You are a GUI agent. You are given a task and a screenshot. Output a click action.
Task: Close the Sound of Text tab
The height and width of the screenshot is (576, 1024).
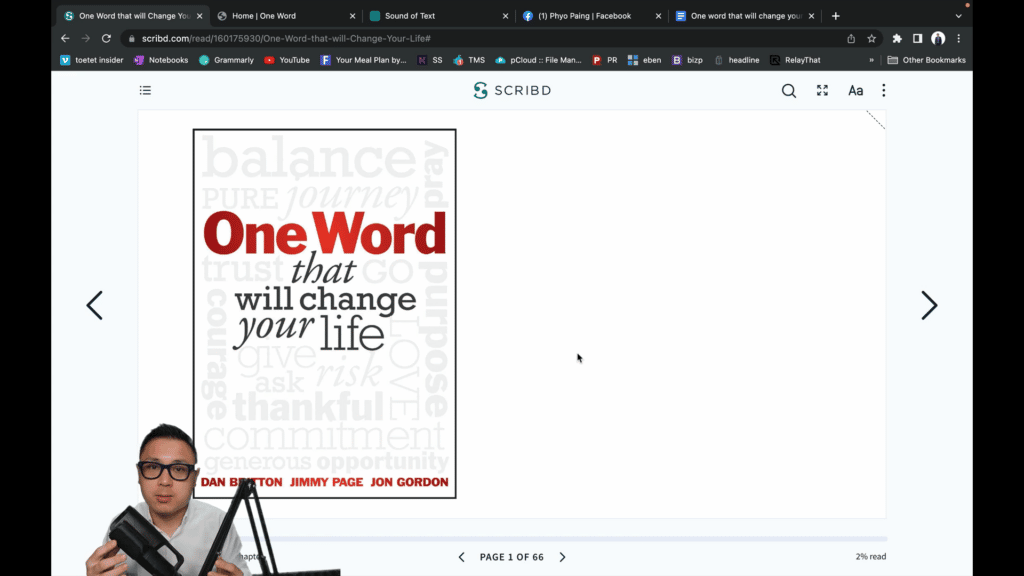click(x=505, y=16)
